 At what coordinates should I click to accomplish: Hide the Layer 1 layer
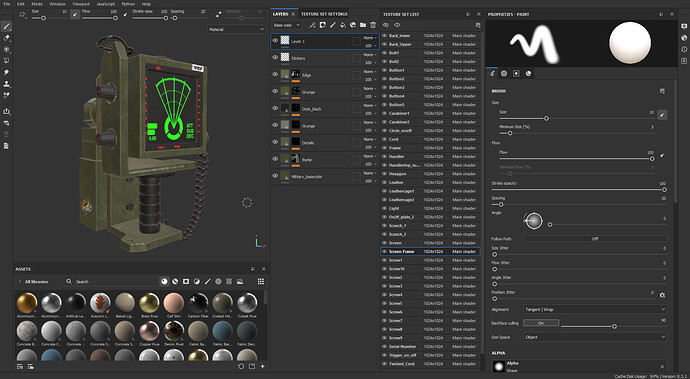click(275, 40)
